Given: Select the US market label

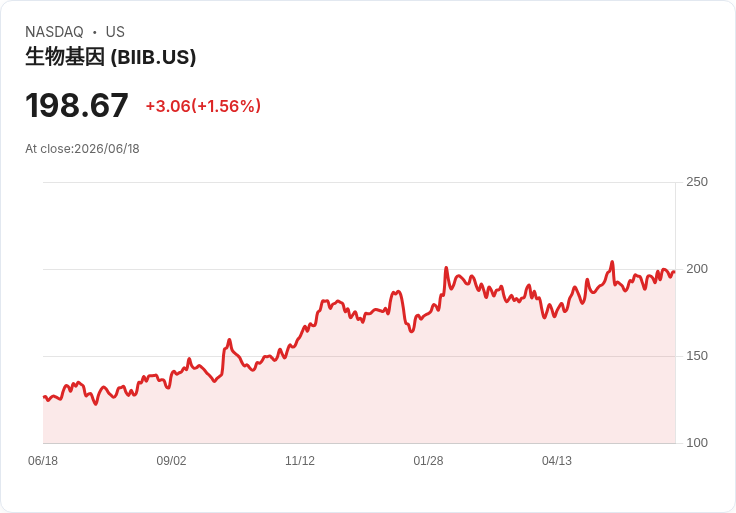Looking at the screenshot, I should [x=115, y=32].
